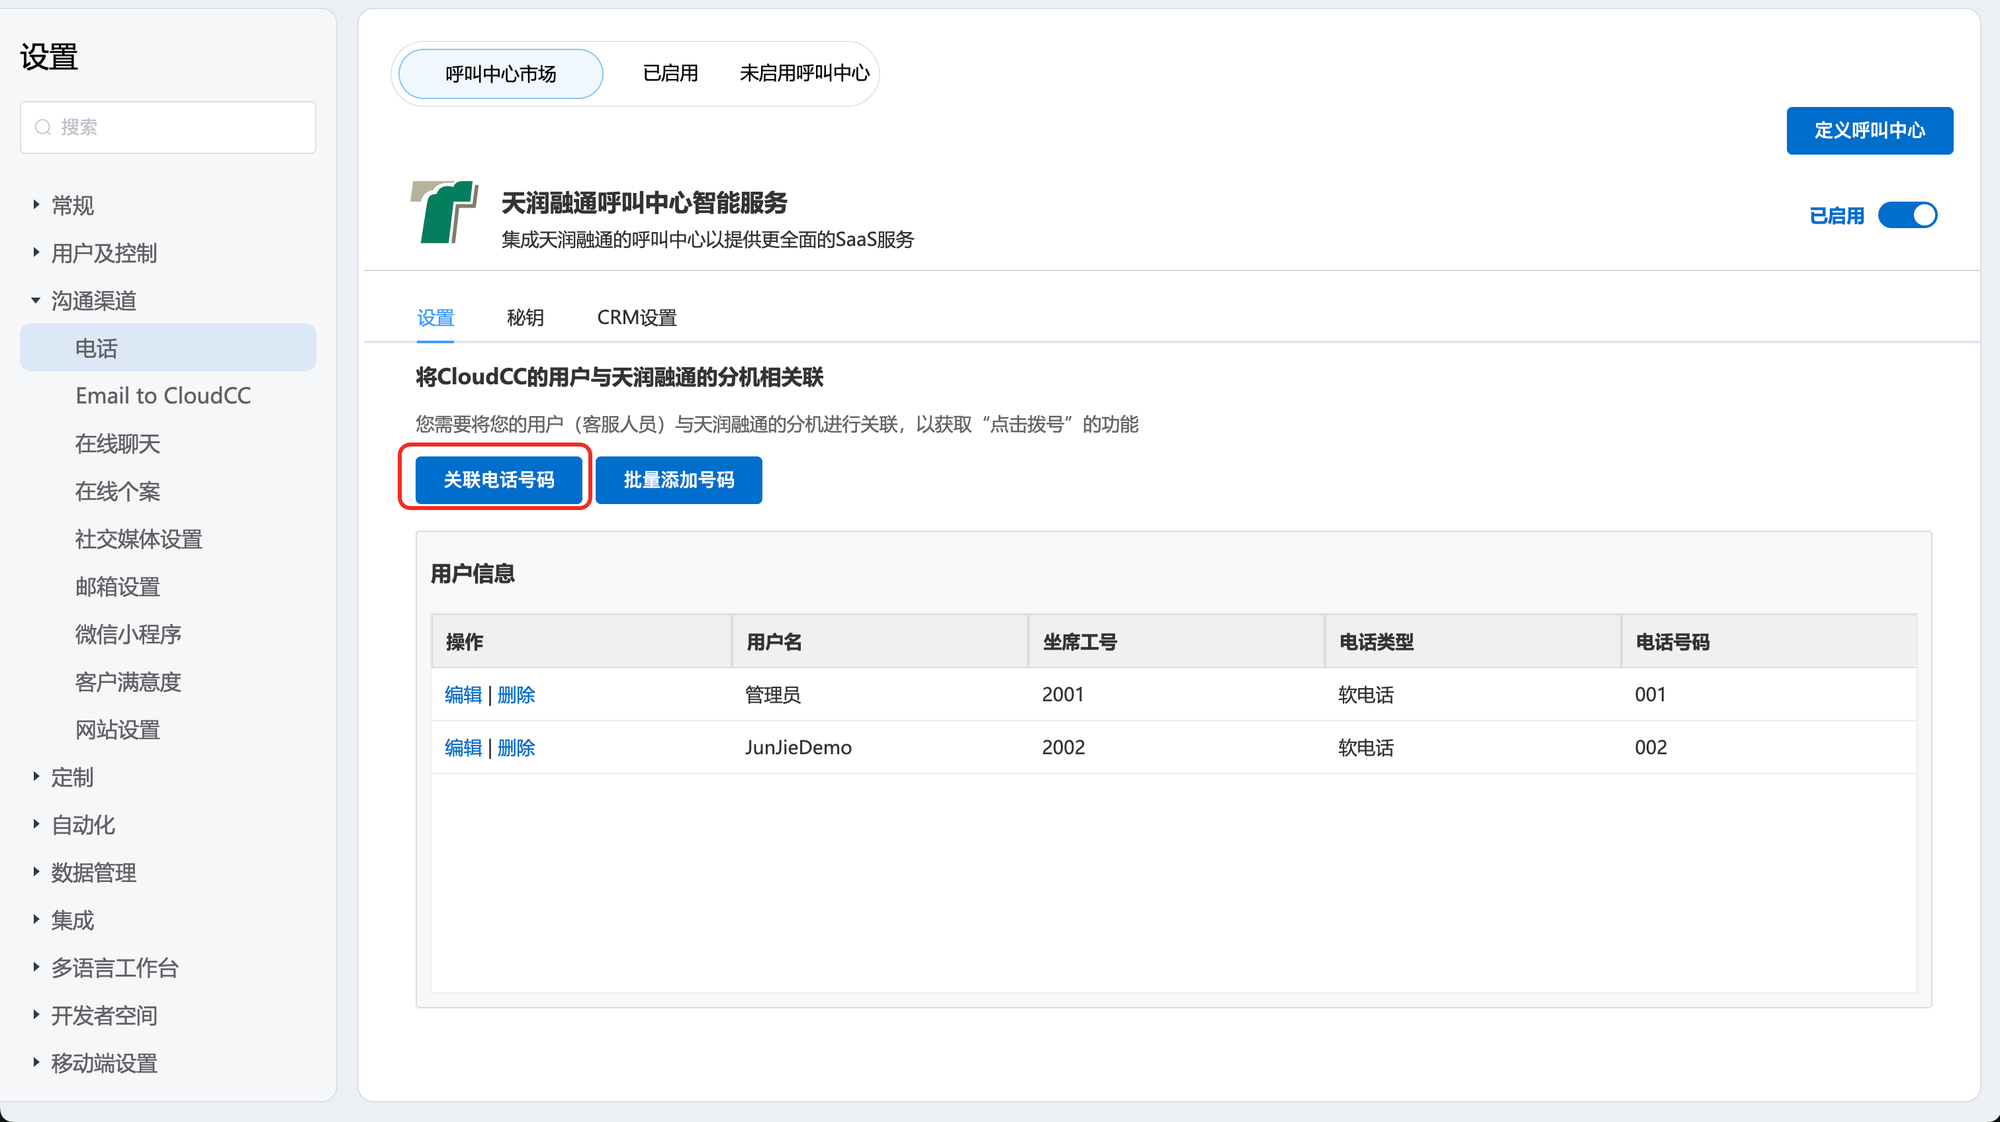Toggle the 已启用 call center switch
The image size is (2000, 1122).
tap(1907, 215)
